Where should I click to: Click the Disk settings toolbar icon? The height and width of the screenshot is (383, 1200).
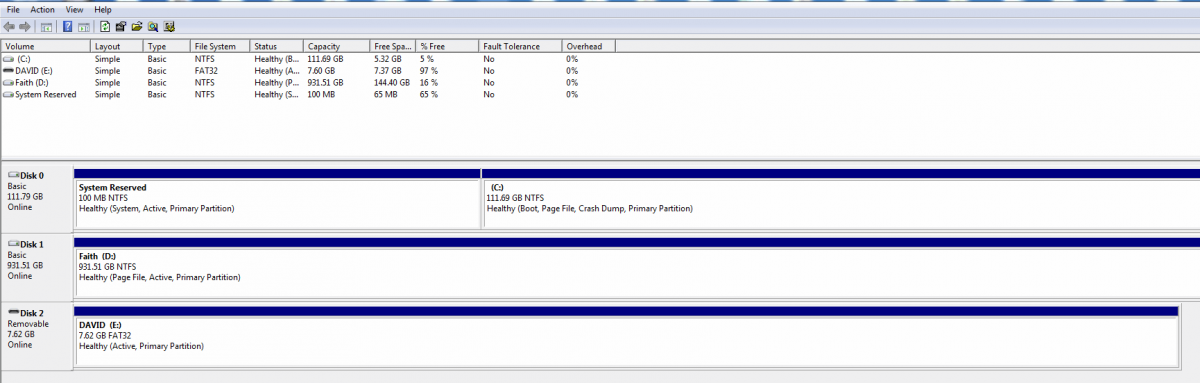[169, 26]
